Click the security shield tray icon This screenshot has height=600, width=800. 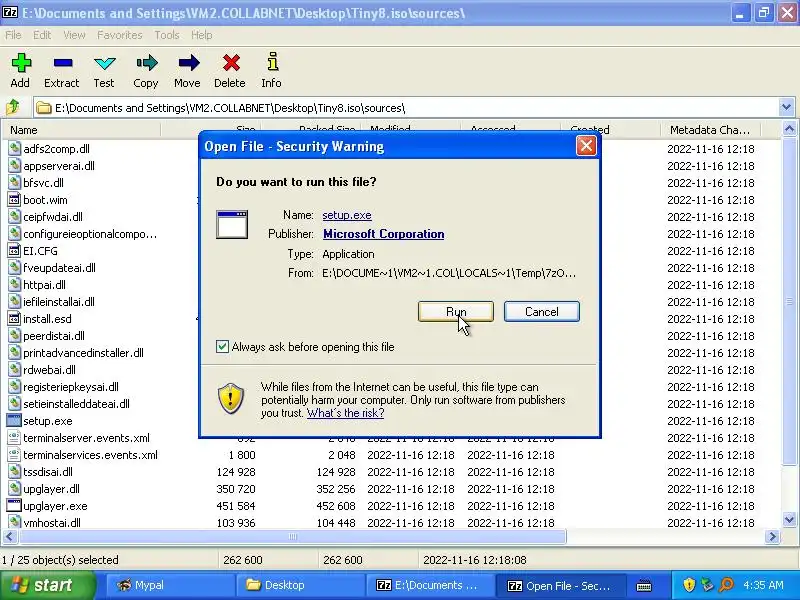(x=689, y=584)
